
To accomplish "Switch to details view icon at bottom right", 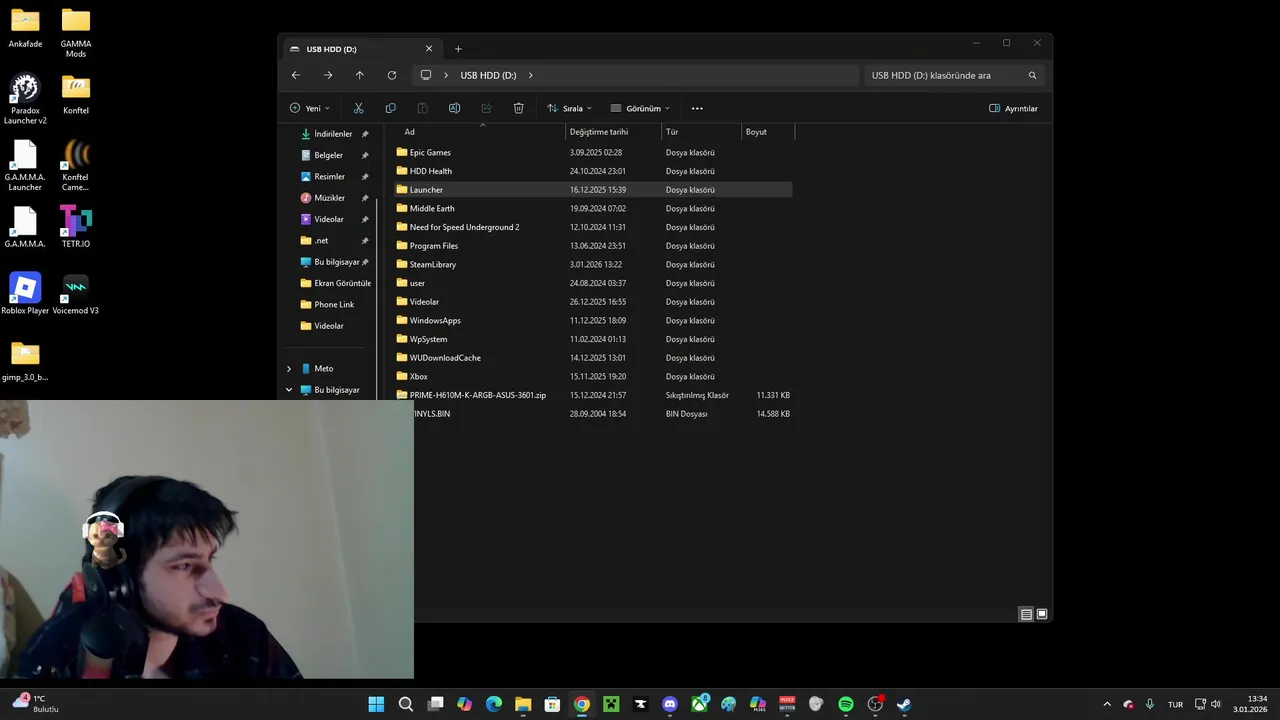I will tap(1026, 614).
